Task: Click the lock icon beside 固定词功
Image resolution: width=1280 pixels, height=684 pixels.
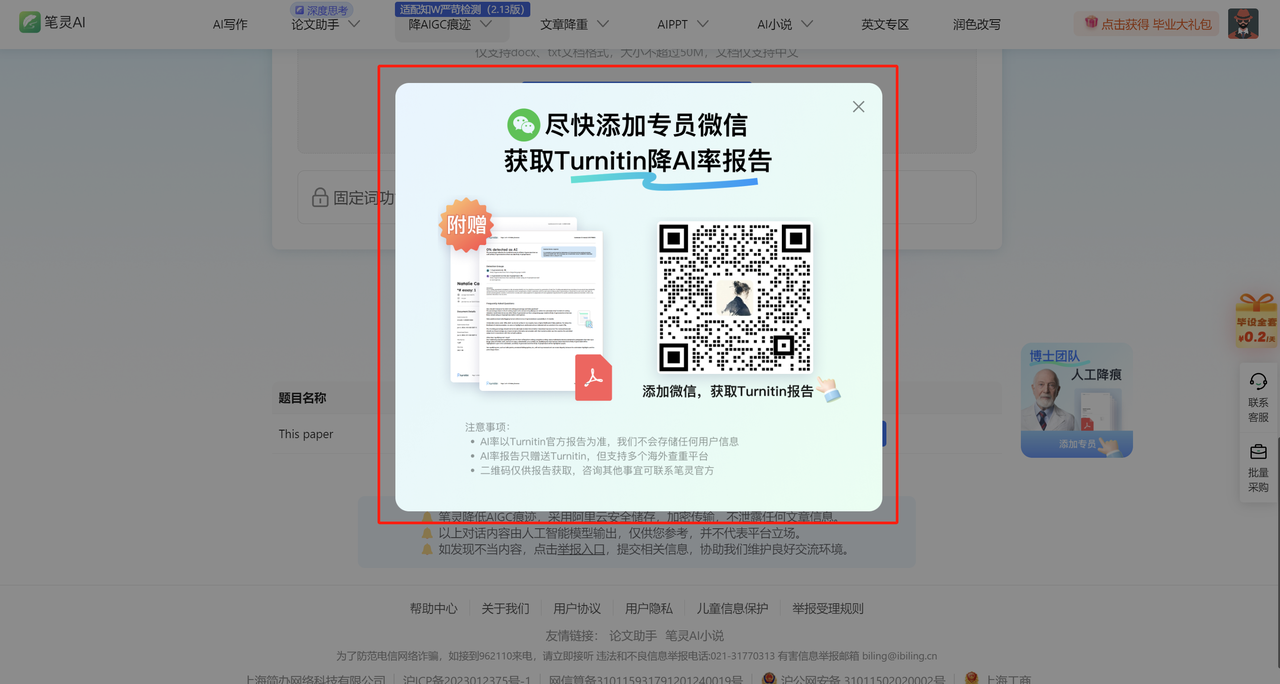Action: [x=320, y=198]
